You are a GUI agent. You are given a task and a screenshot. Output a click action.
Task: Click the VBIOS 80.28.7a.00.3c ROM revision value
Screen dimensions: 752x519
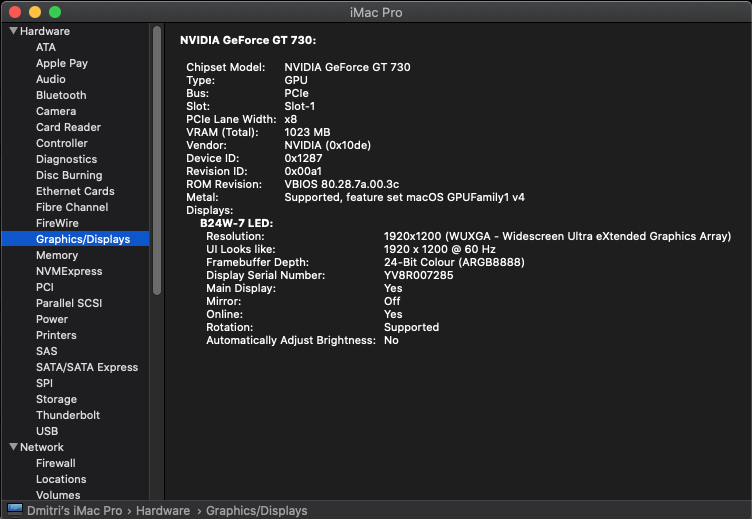(341, 184)
